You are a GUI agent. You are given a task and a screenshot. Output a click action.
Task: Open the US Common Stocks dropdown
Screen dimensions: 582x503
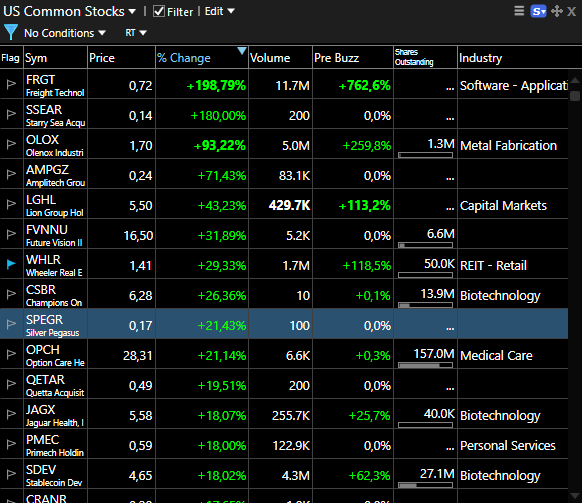point(69,12)
